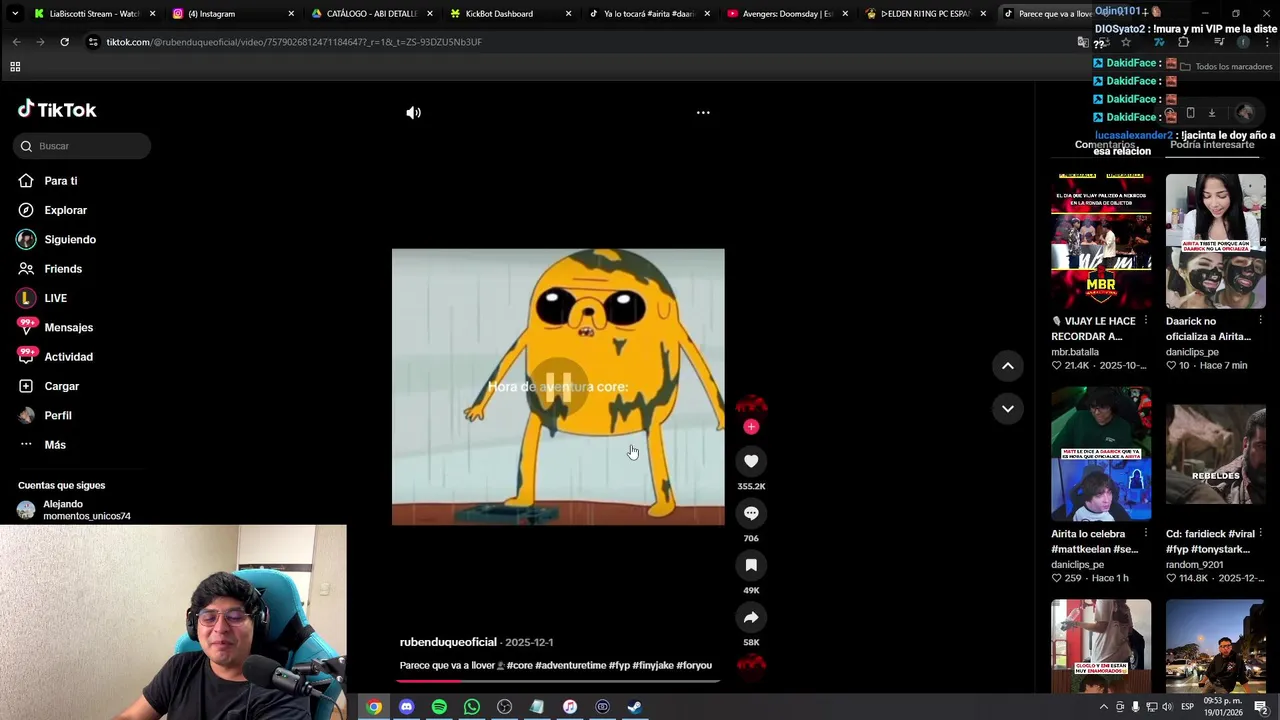Switch to the Avengers: Doomsday browser tab
1280x720 pixels.
click(x=788, y=14)
